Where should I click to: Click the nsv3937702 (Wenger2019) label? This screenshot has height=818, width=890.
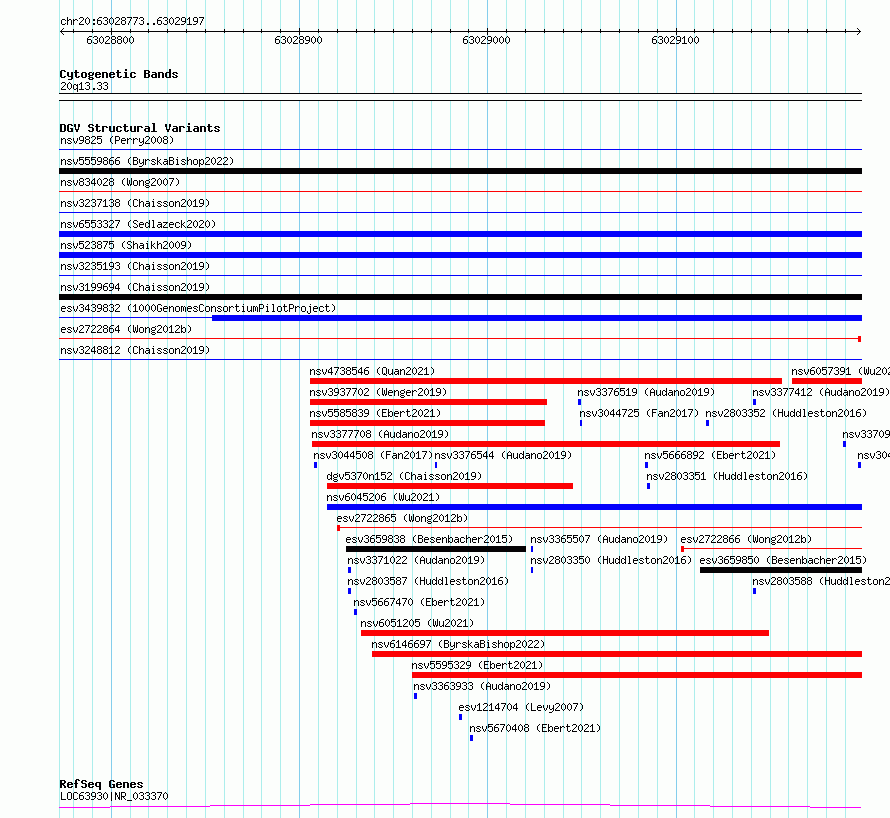tap(378, 392)
